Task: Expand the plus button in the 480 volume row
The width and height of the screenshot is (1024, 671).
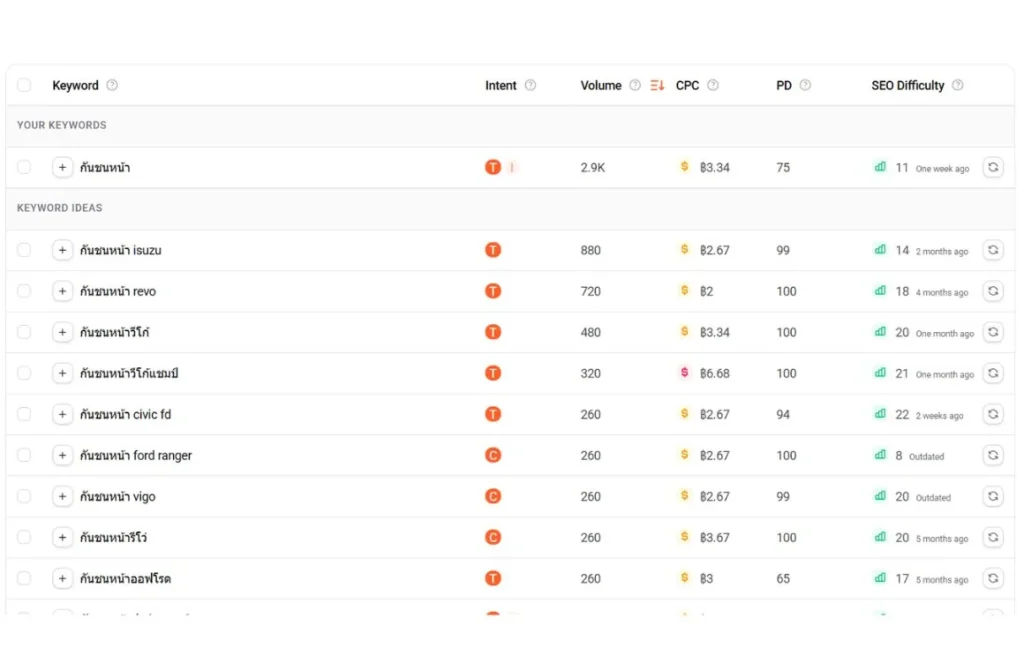Action: [62, 333]
